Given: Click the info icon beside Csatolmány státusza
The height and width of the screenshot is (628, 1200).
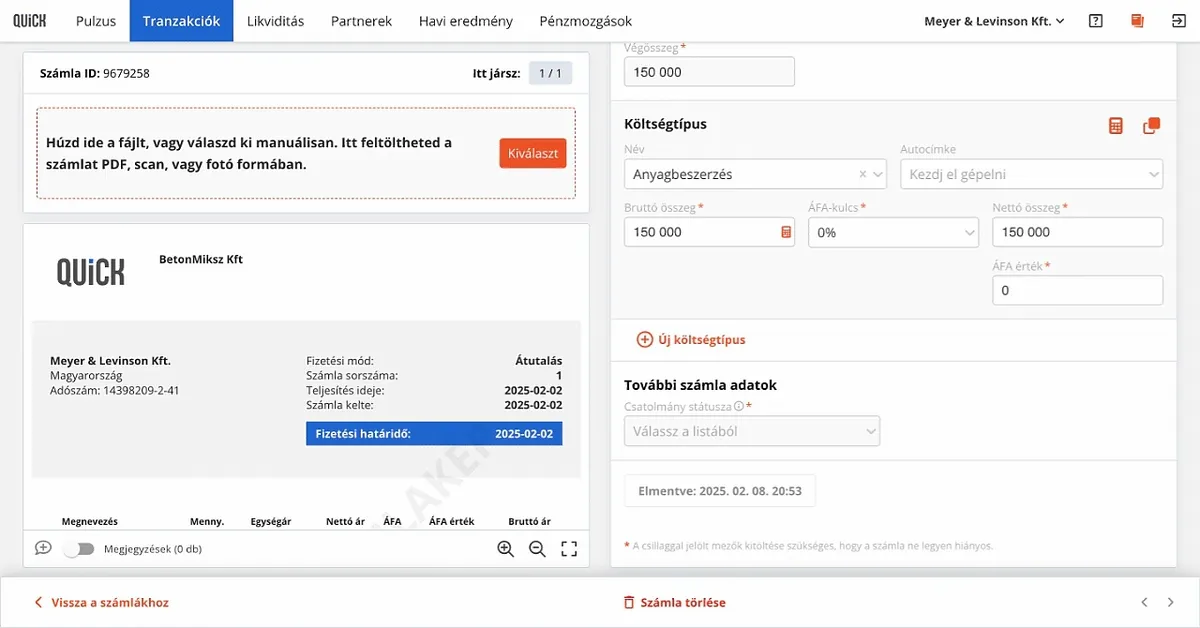Looking at the screenshot, I should pyautogui.click(x=739, y=407).
